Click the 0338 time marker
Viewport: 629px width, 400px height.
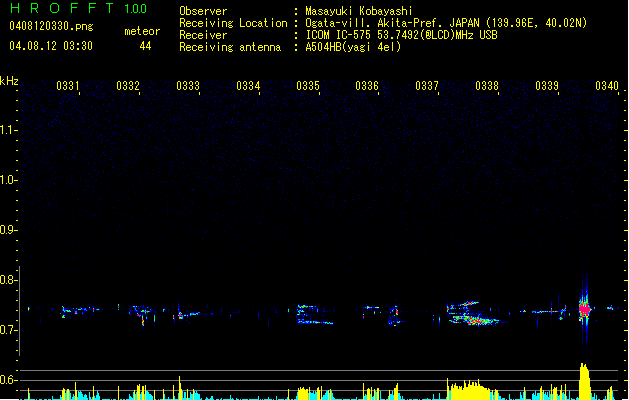tap(487, 85)
